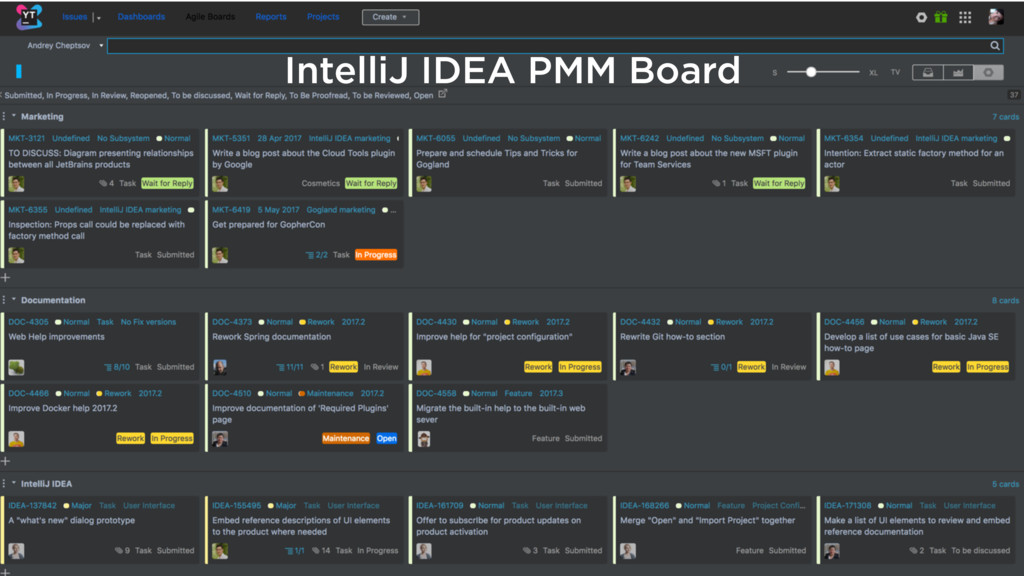Switch to the backlog view icon
The image size is (1024, 576).
click(x=927, y=72)
